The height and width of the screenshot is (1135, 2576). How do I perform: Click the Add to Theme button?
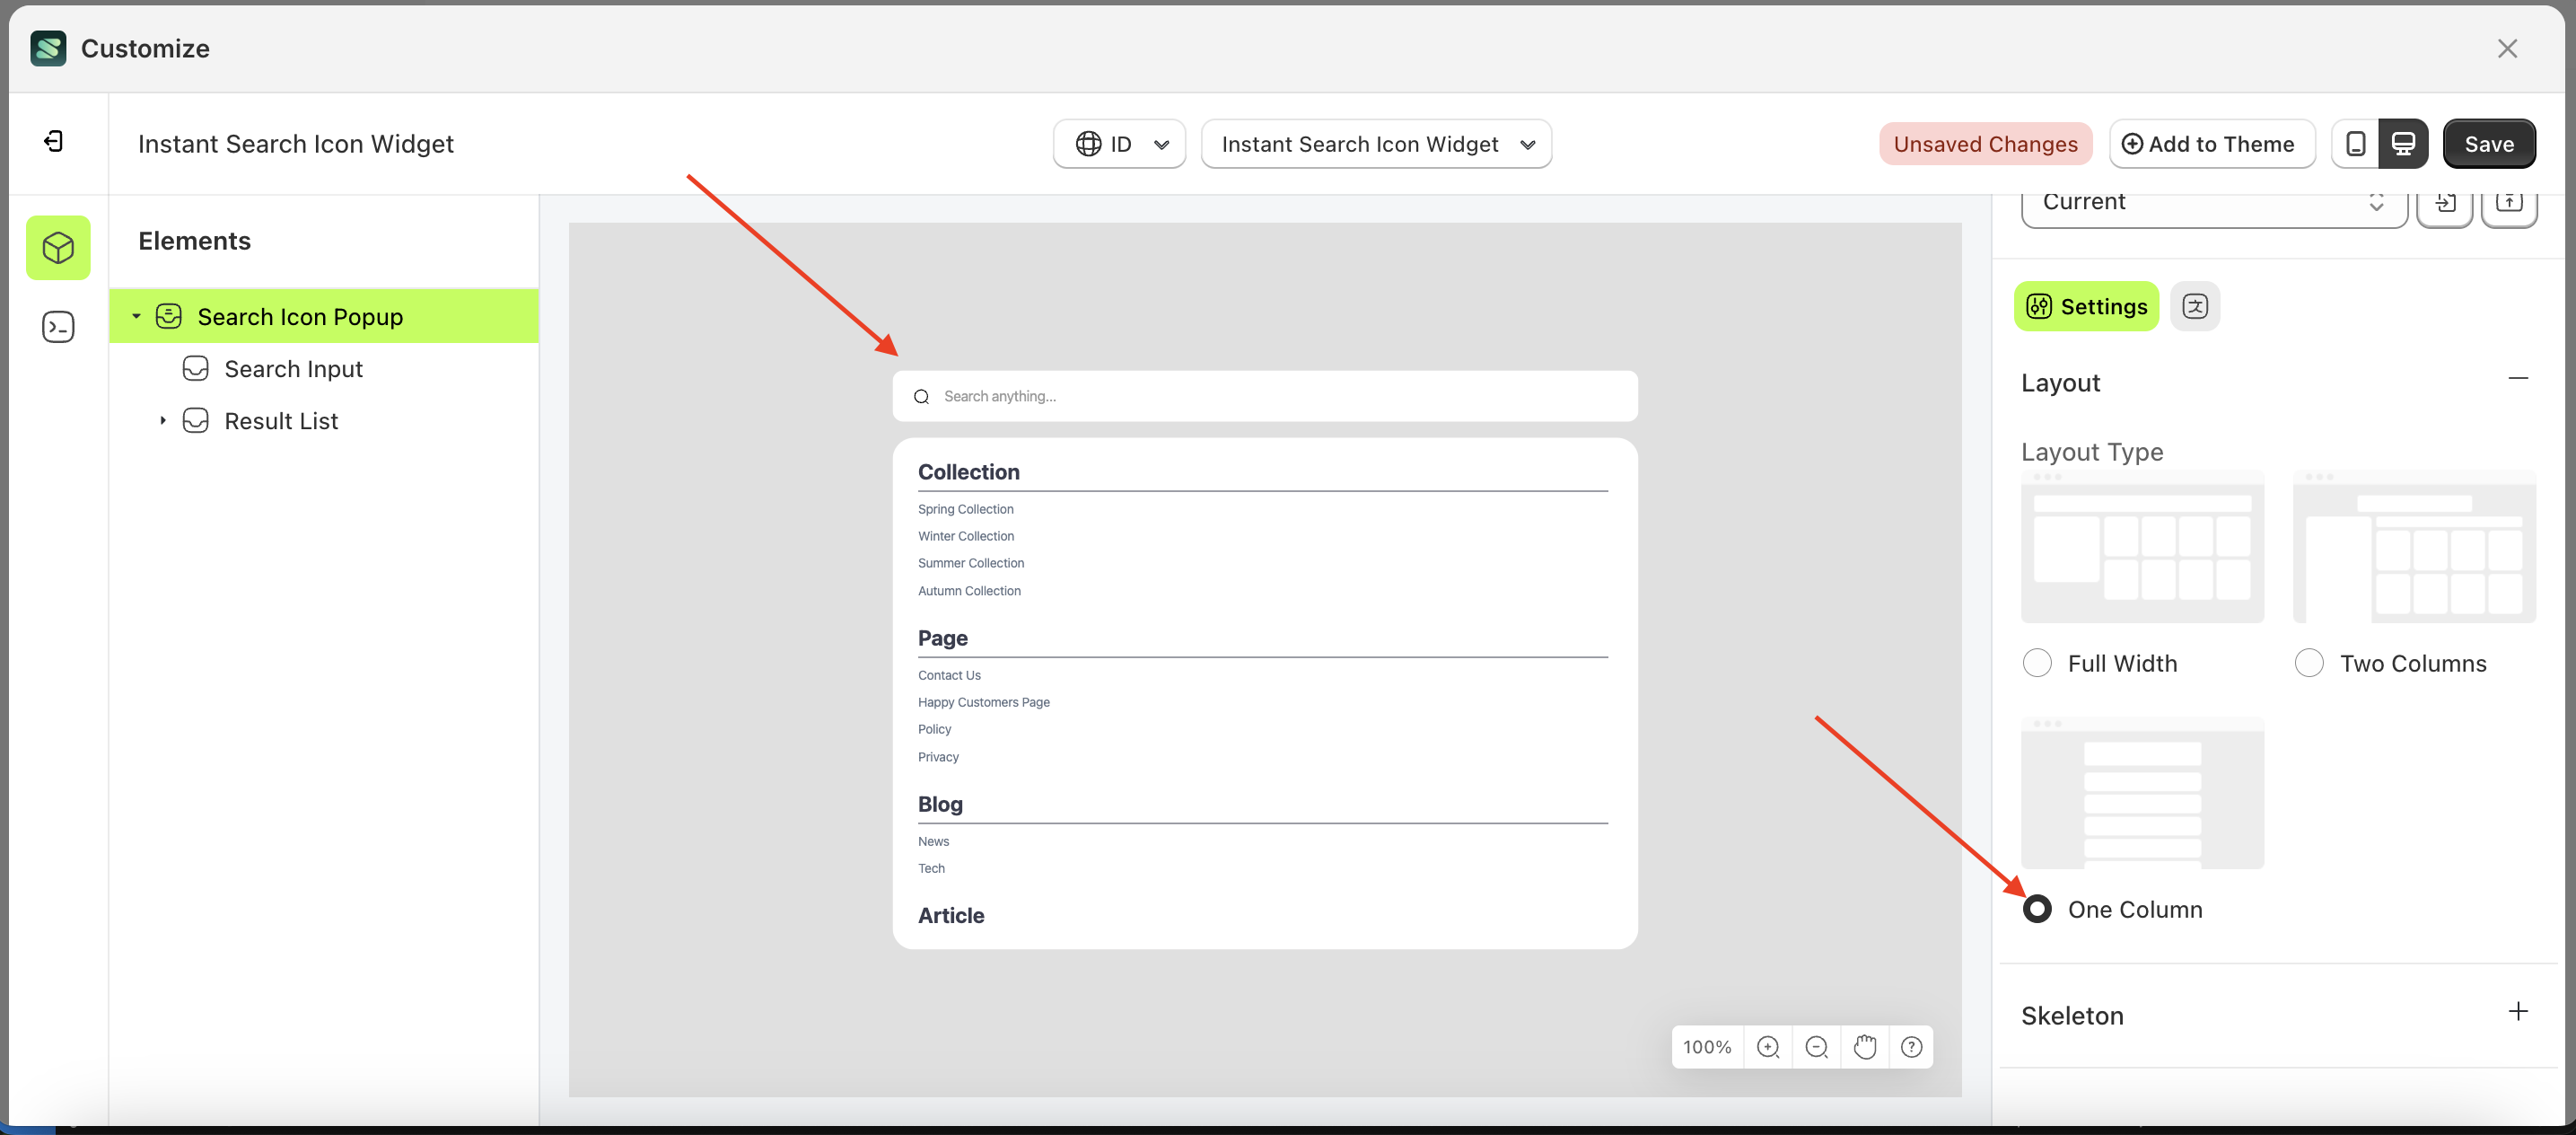click(2212, 143)
